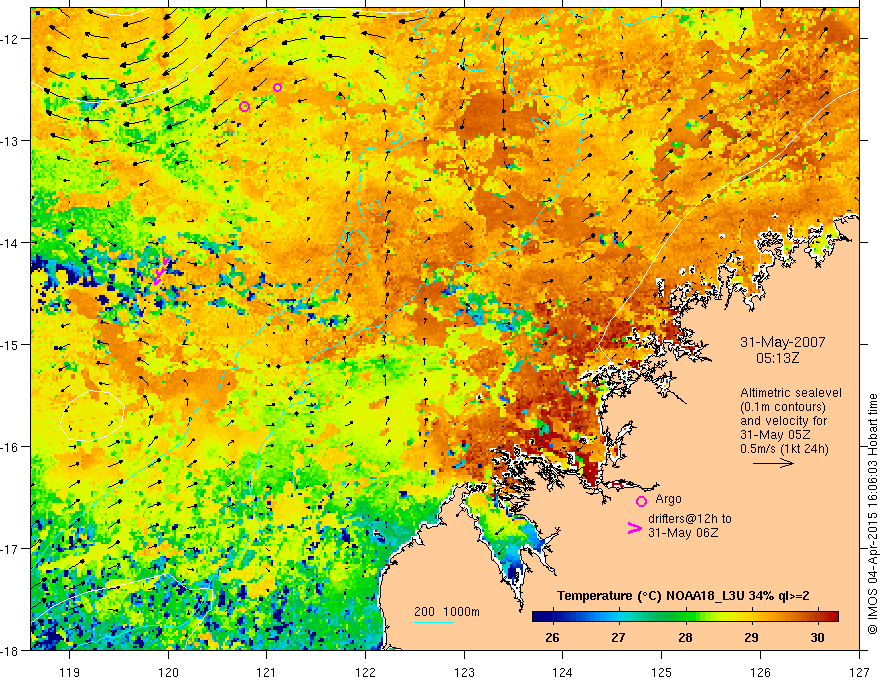
Task: Click the longitude axis label '127'
Action: [859, 672]
